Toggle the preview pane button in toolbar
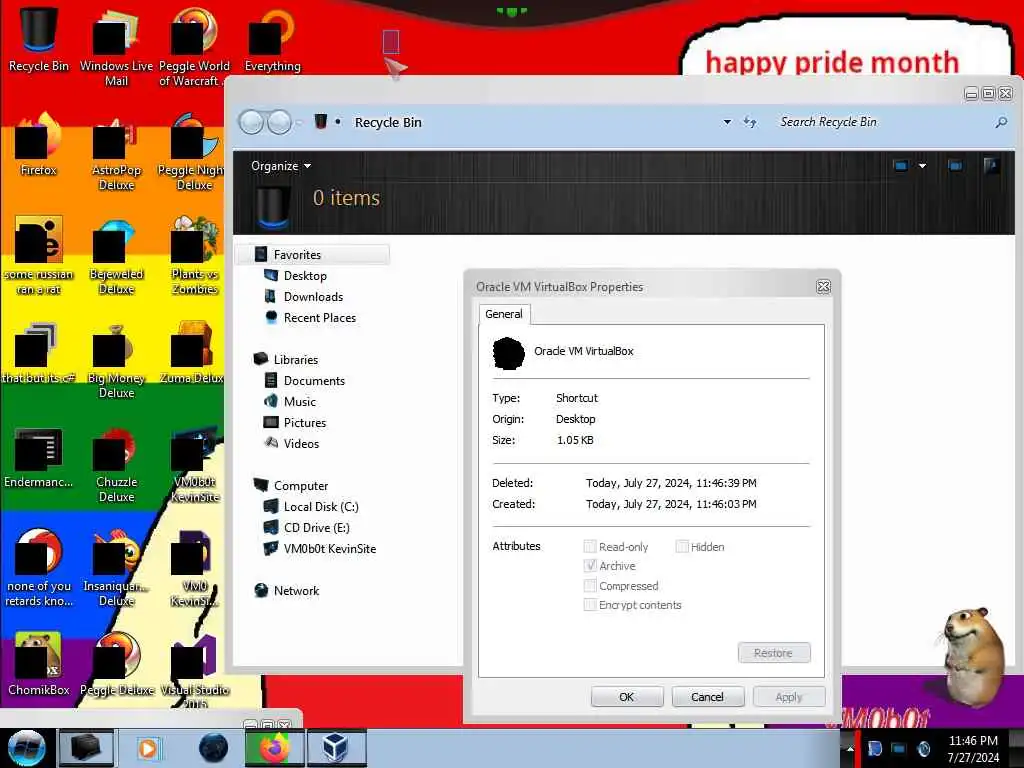Image resolution: width=1024 pixels, height=768 pixels. [x=955, y=166]
